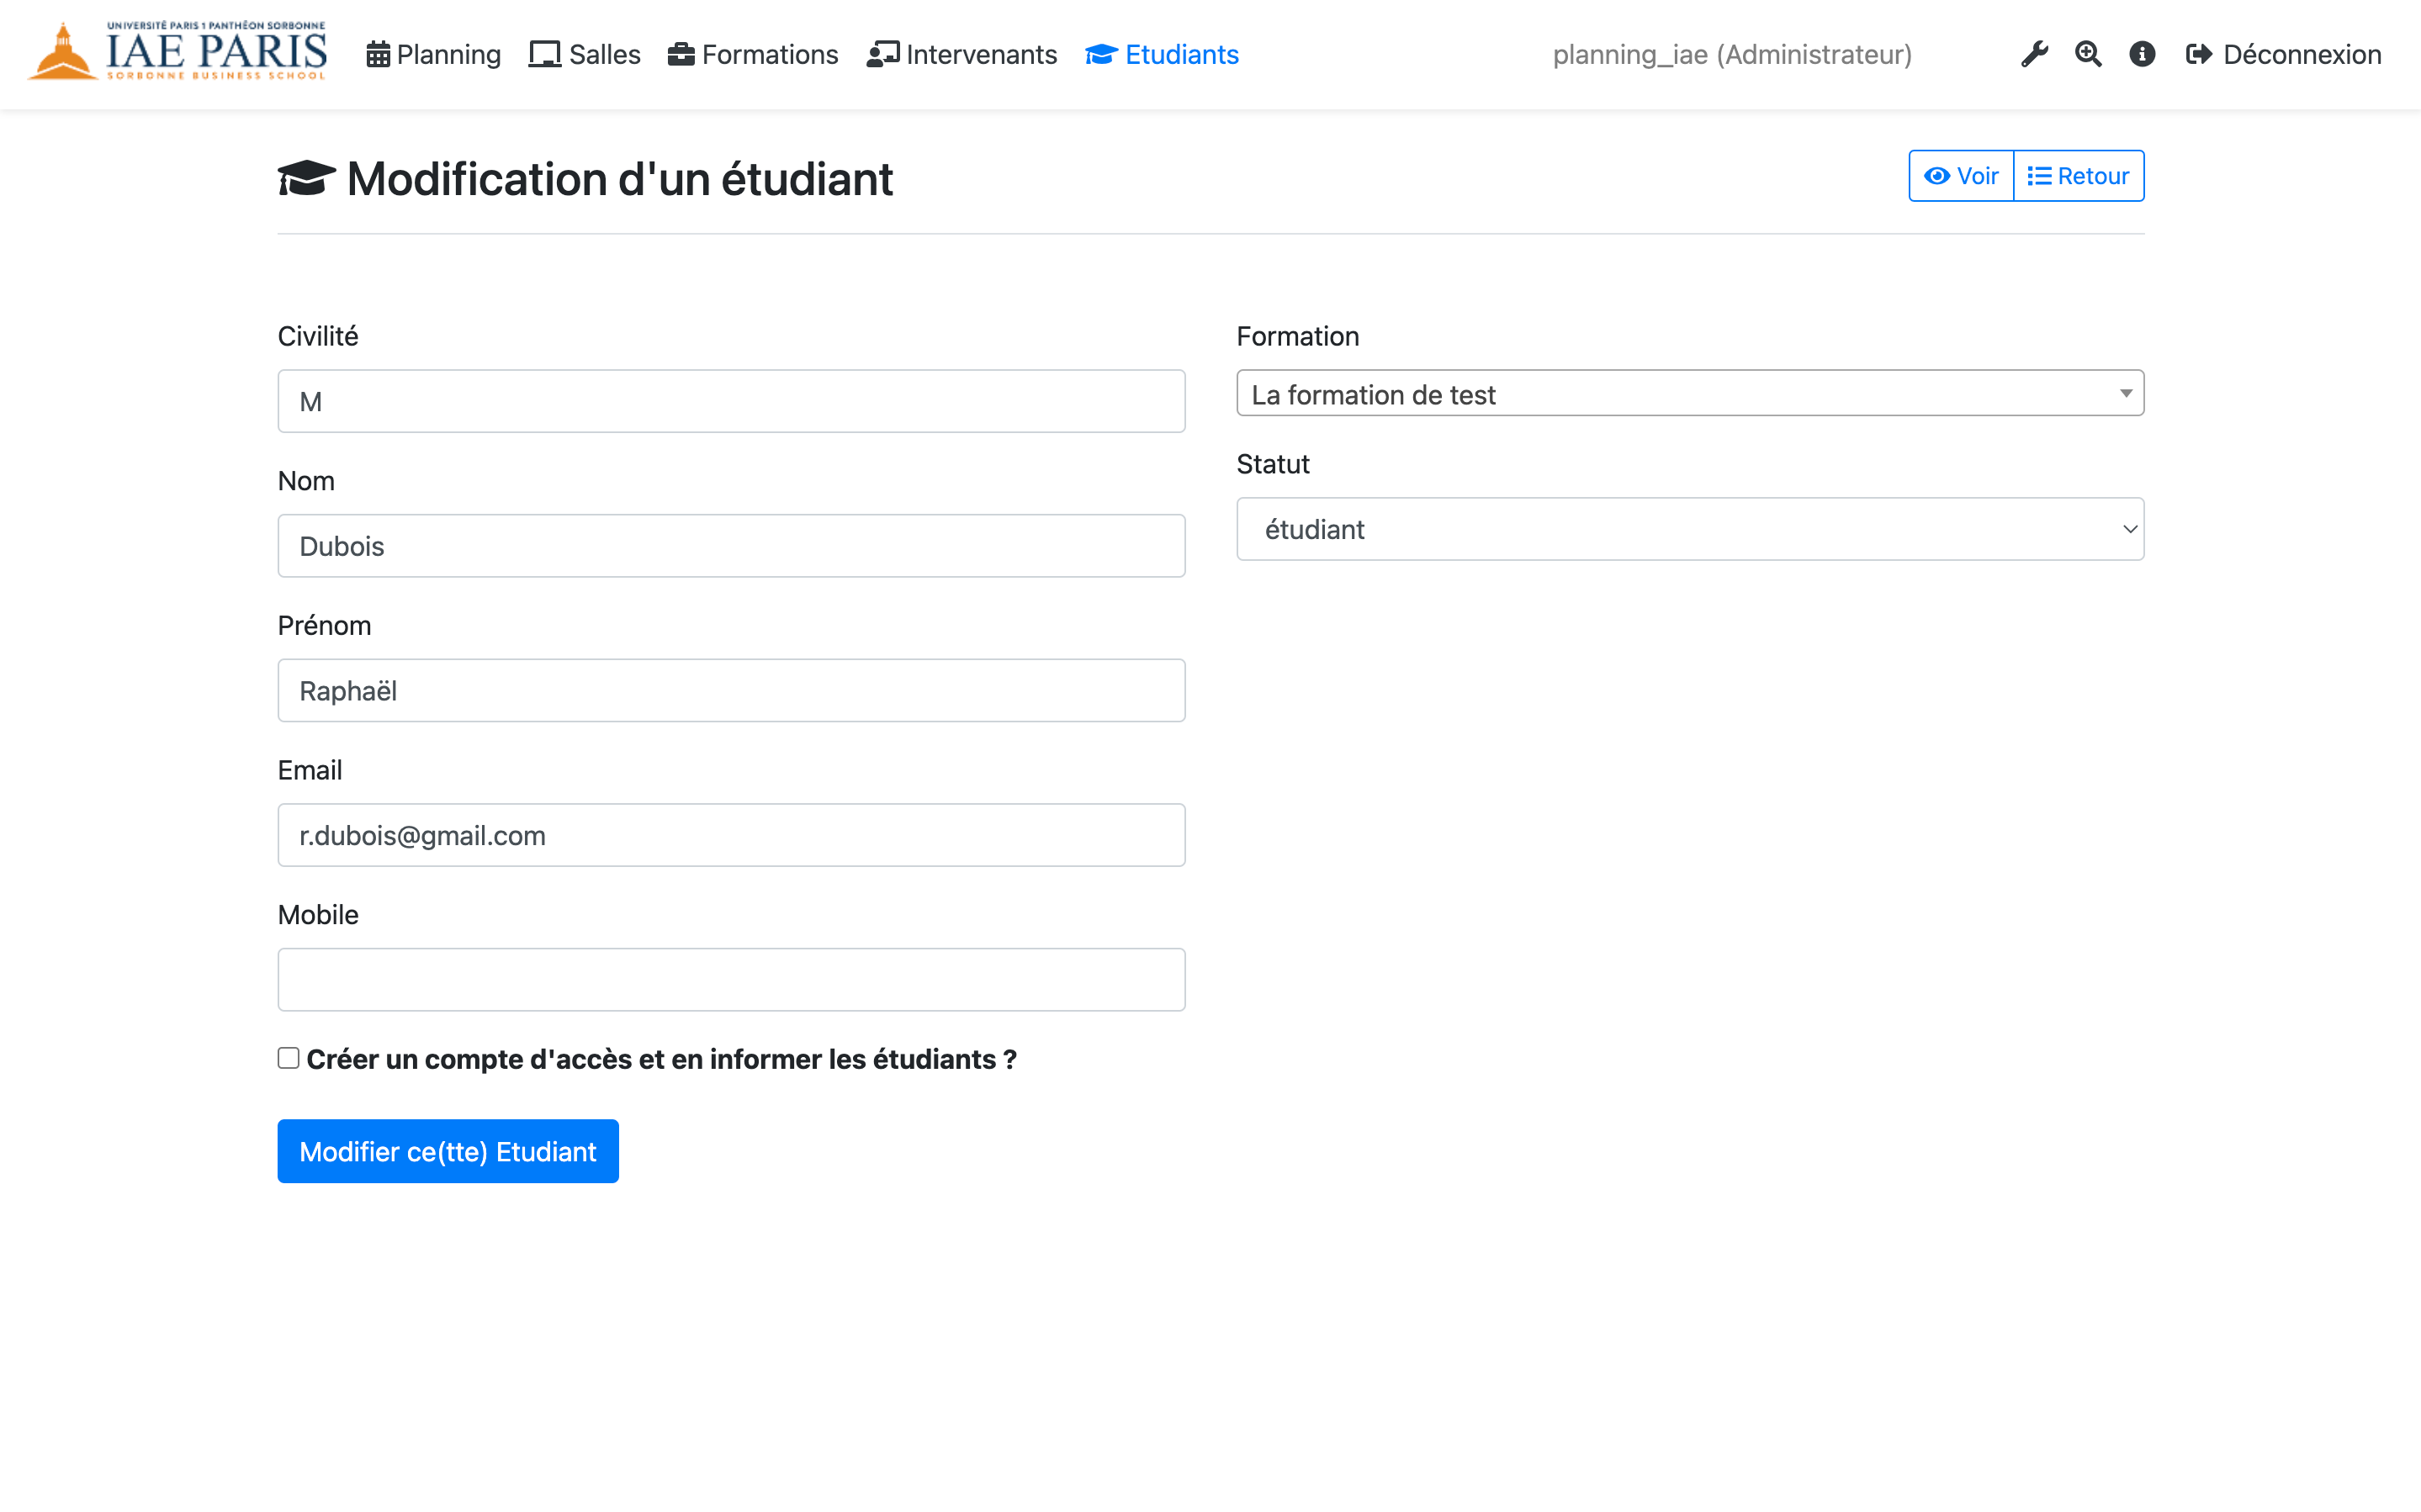Click the Planning calendar icon

378,54
